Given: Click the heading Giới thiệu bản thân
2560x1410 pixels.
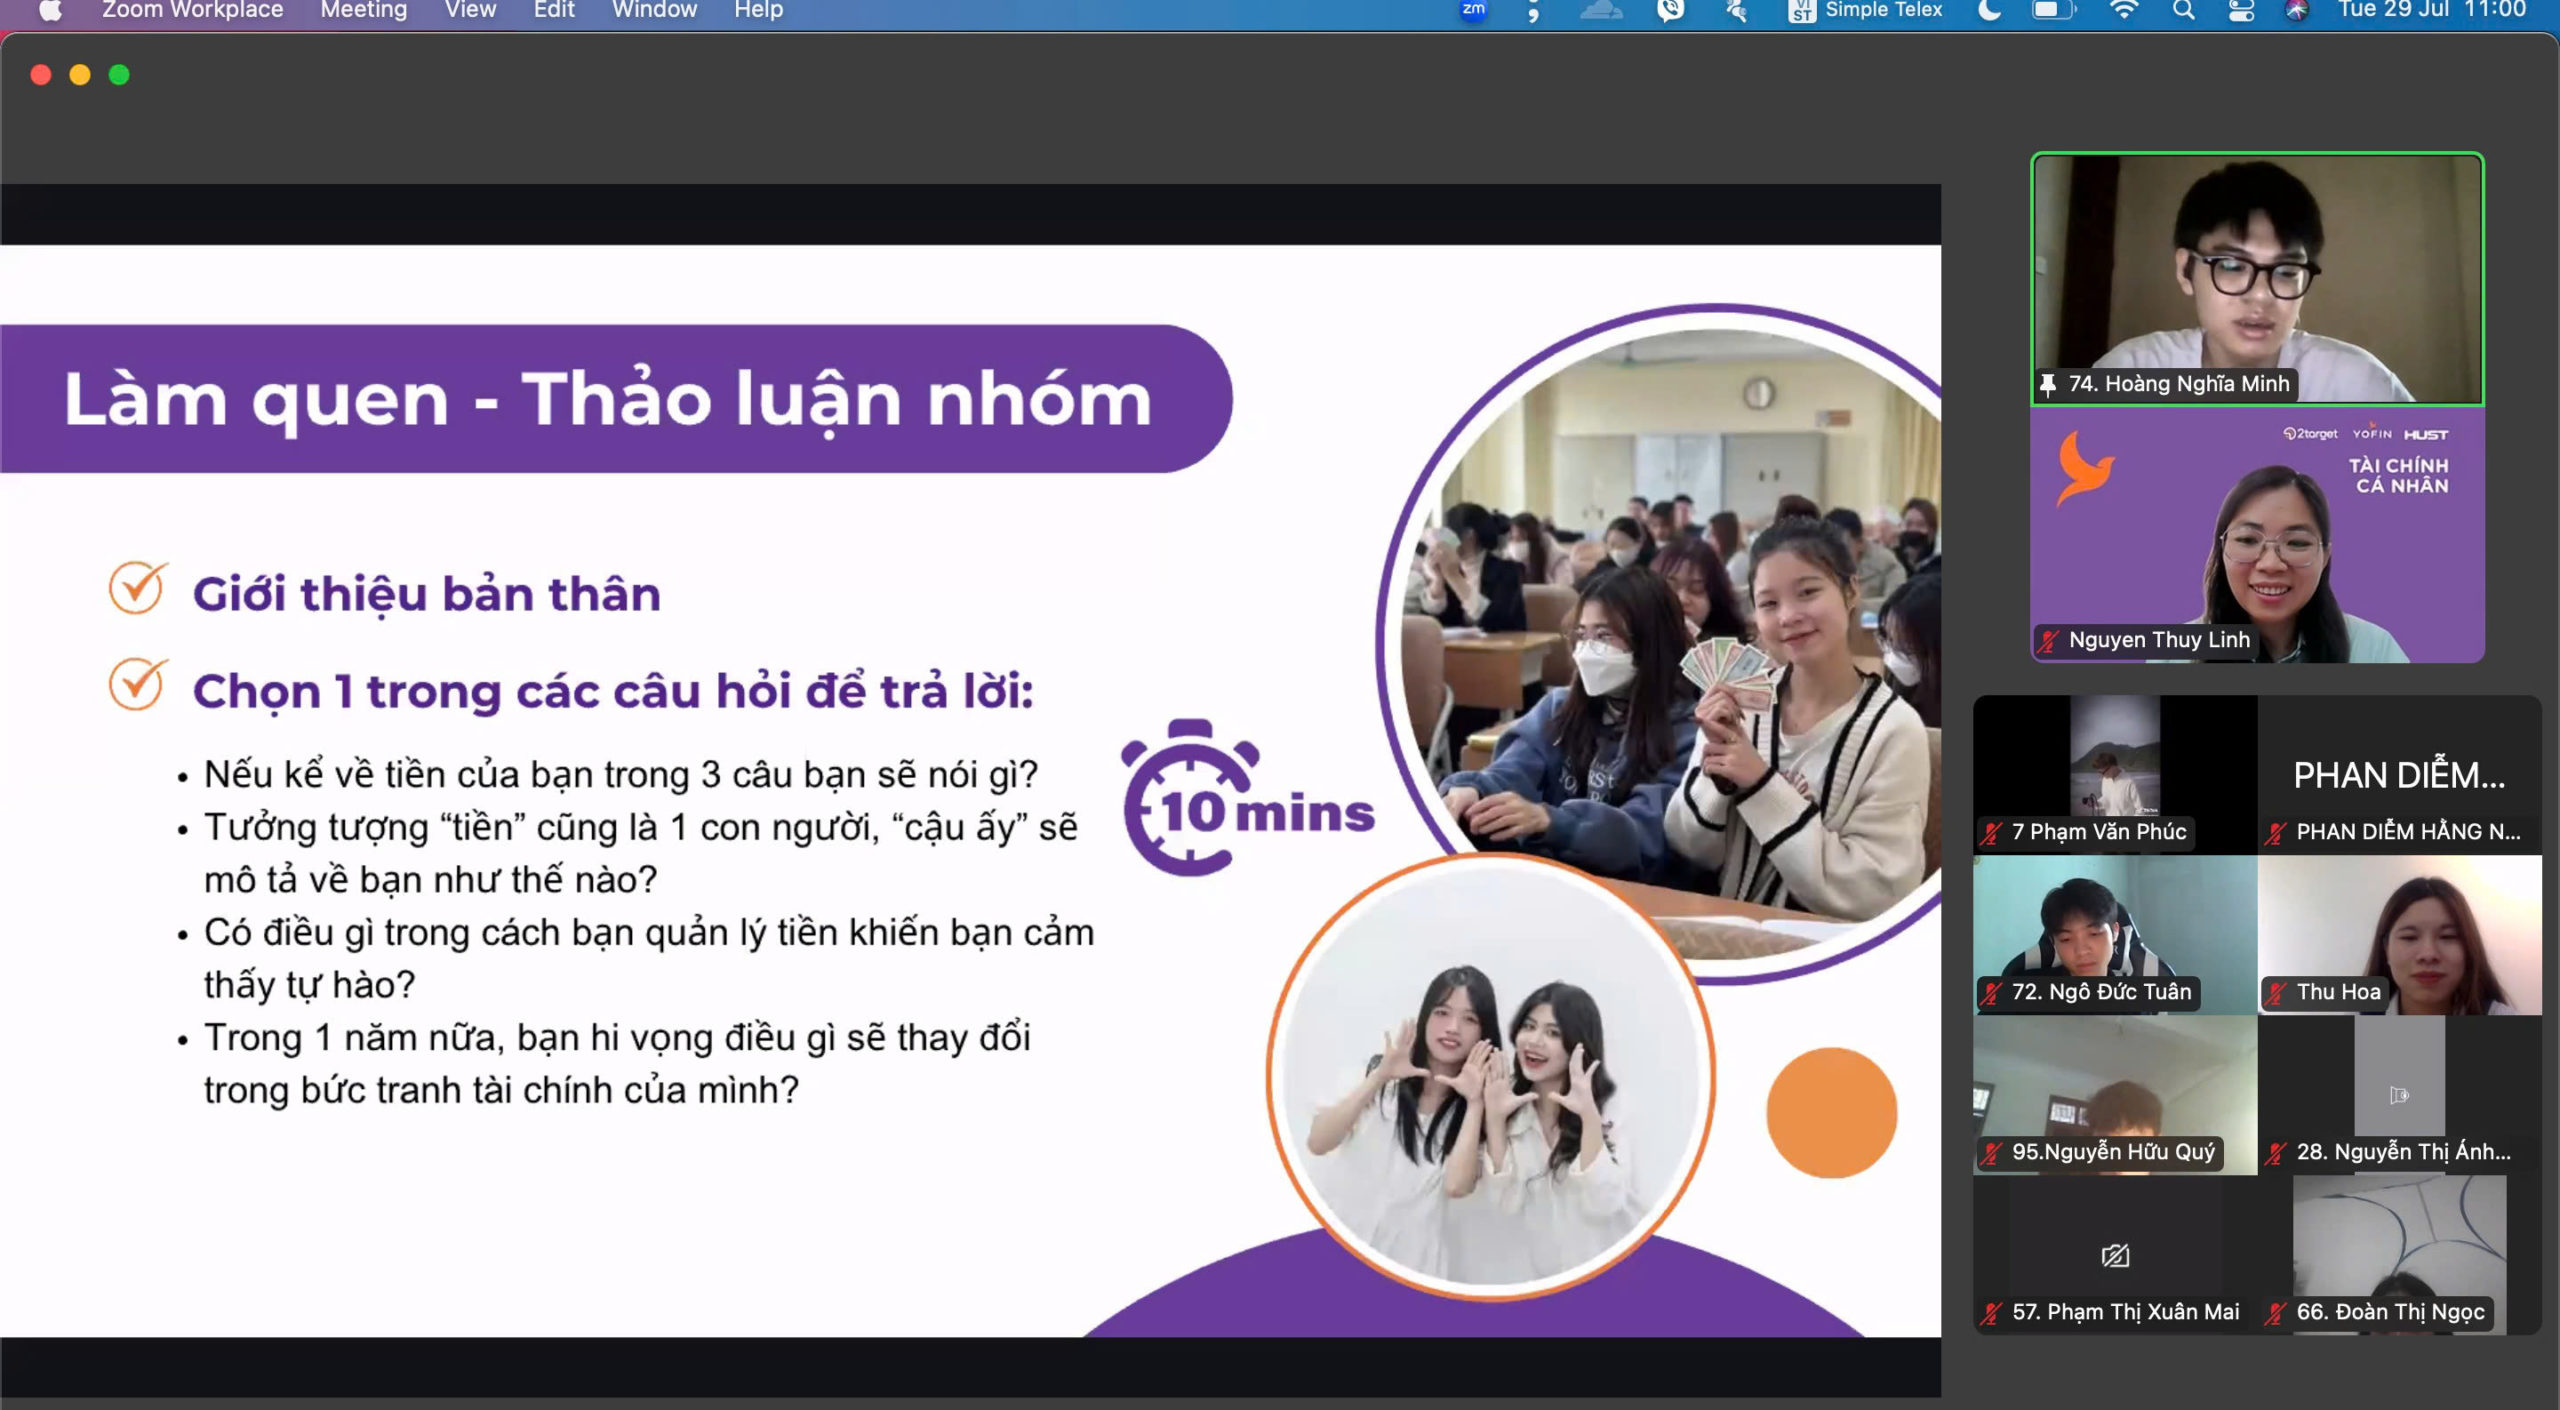Looking at the screenshot, I should (x=427, y=594).
